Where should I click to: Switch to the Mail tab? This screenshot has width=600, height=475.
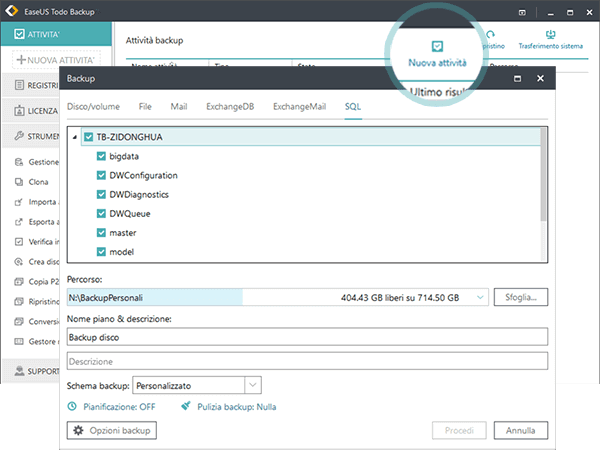click(x=179, y=106)
